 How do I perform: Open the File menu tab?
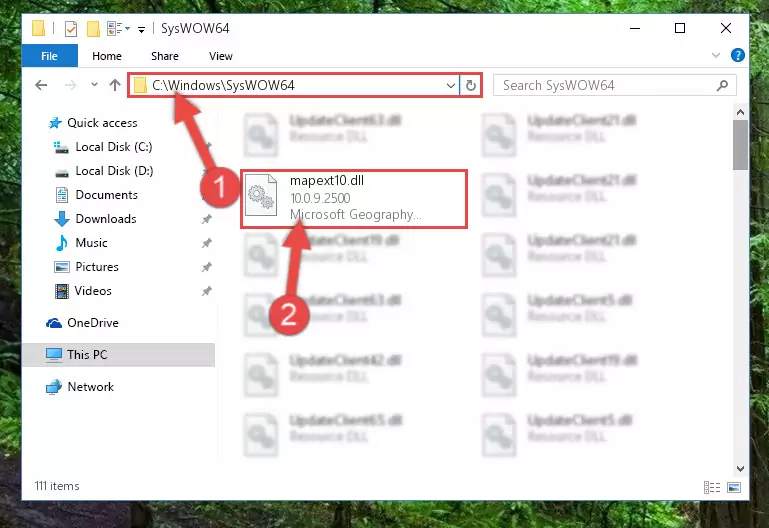[x=50, y=56]
